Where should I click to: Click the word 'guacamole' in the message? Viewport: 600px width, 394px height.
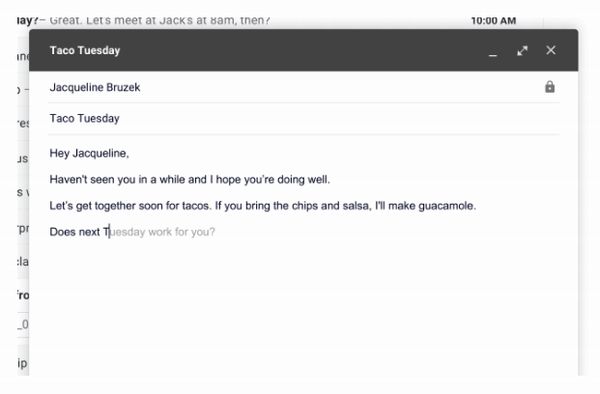click(x=447, y=206)
